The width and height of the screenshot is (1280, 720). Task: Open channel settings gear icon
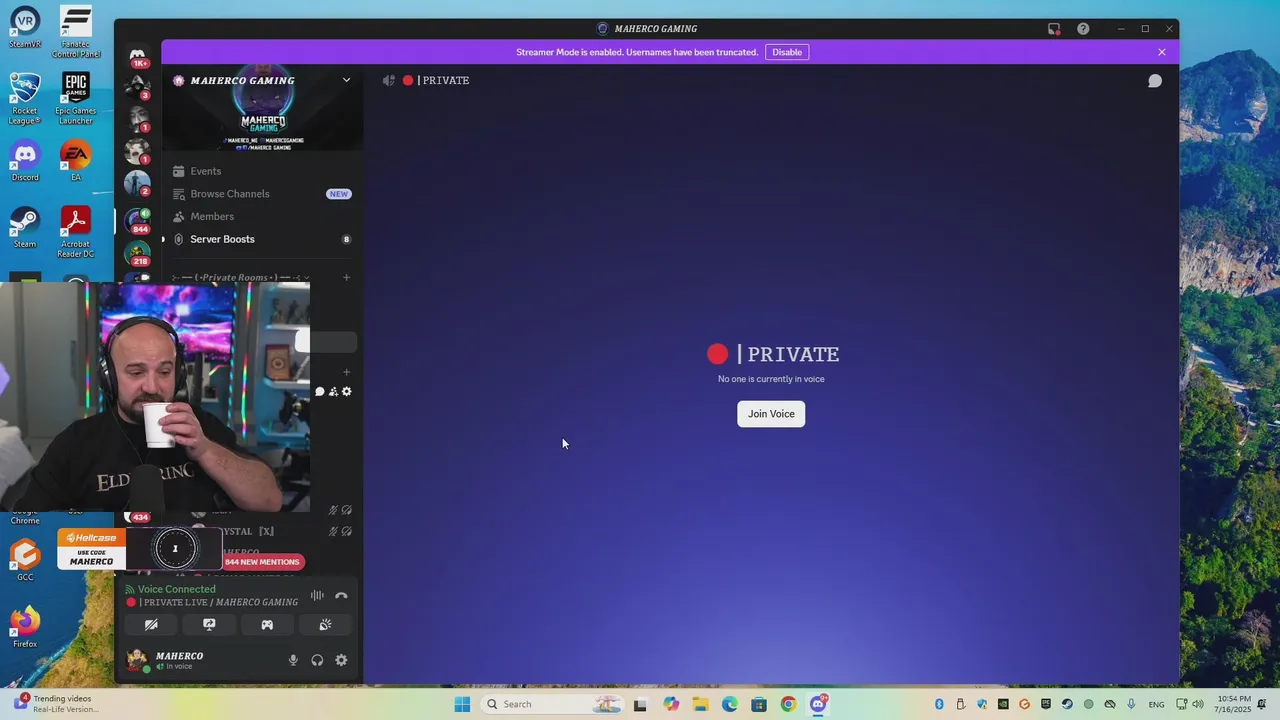(x=347, y=392)
